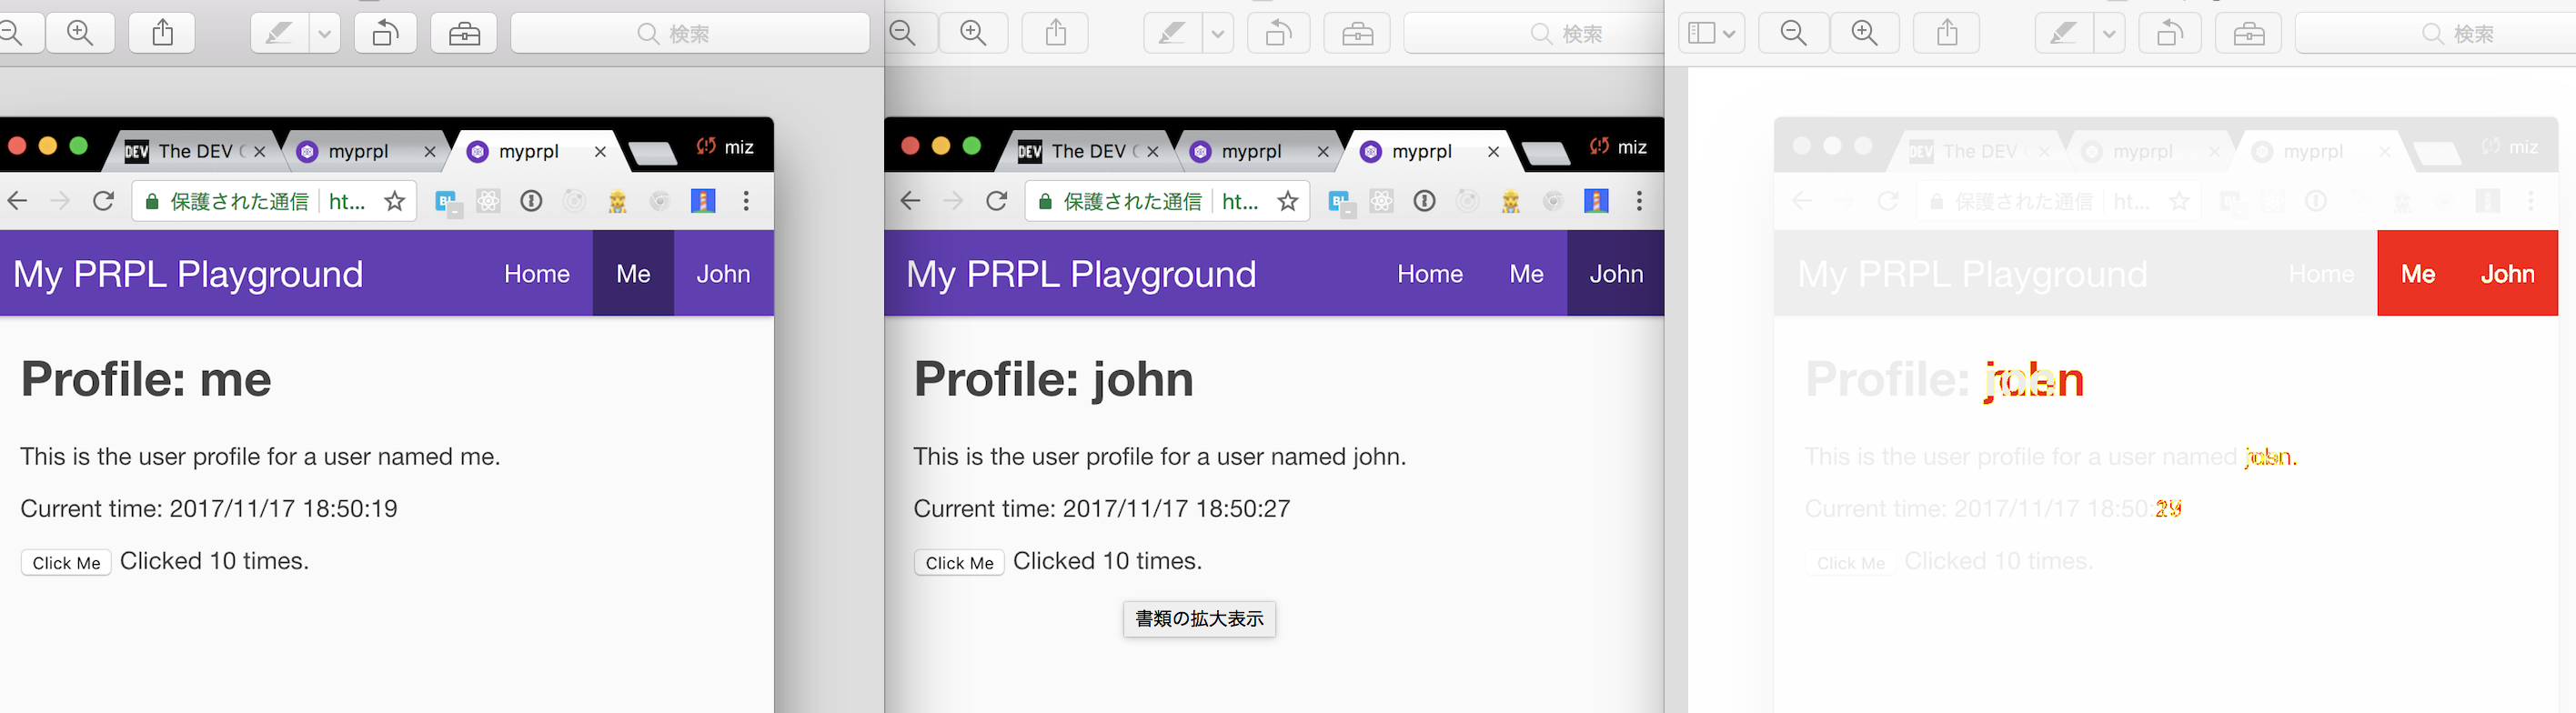Image resolution: width=2576 pixels, height=713 pixels.
Task: Show Markup toolbar in Profile: john Preview window
Action: [1357, 33]
